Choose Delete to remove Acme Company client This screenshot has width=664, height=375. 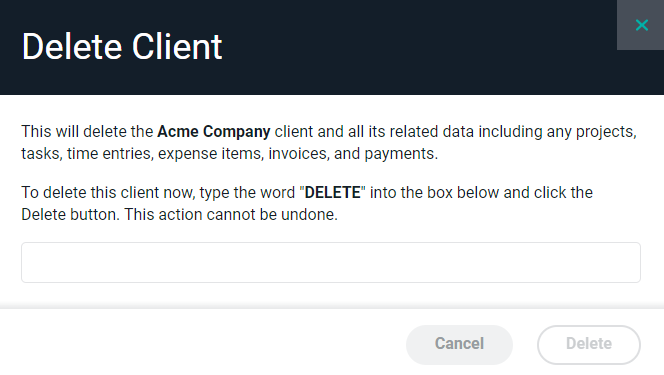click(x=589, y=345)
